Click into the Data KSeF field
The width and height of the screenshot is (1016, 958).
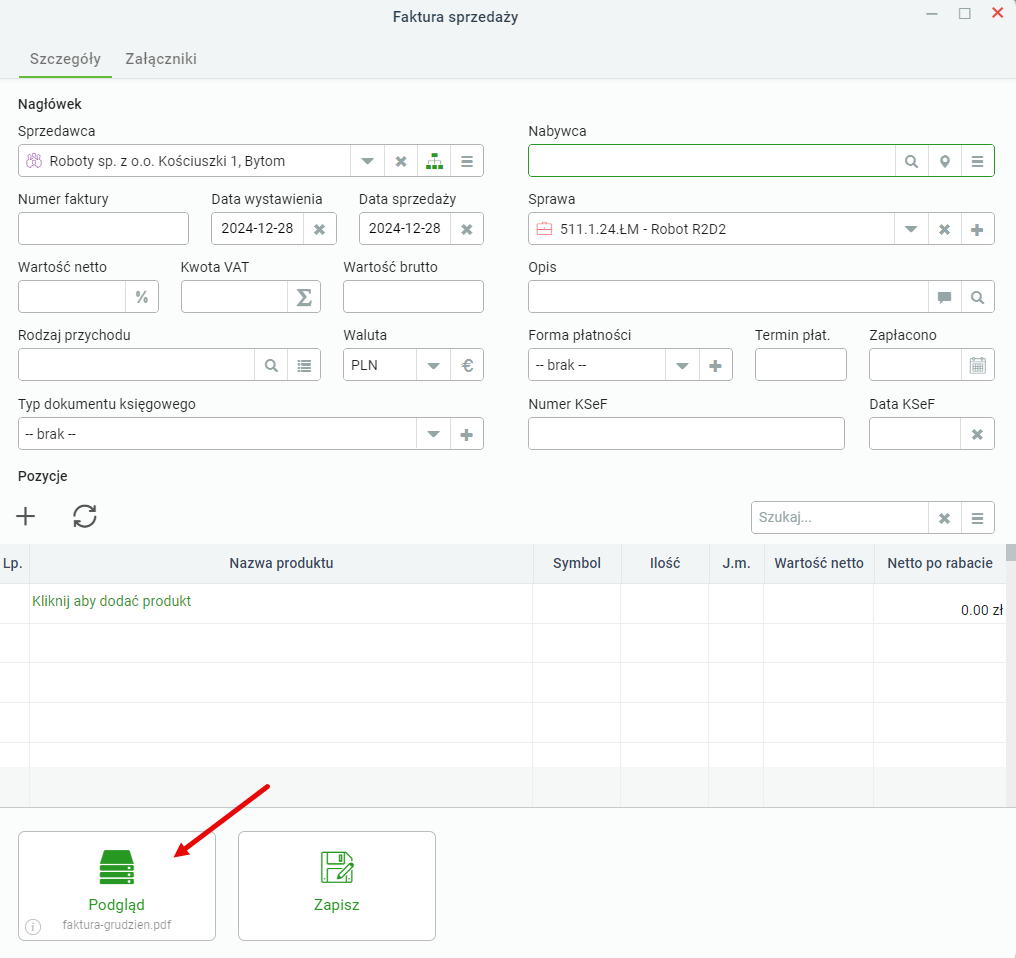click(x=915, y=434)
